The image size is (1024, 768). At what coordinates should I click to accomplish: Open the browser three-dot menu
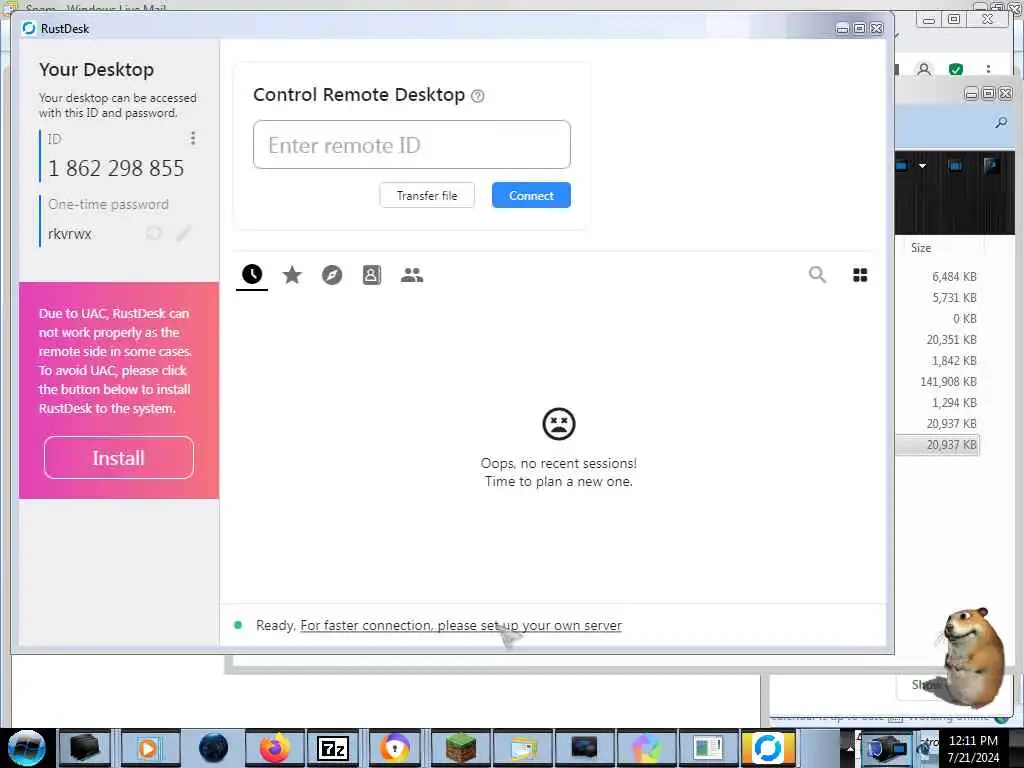point(988,69)
